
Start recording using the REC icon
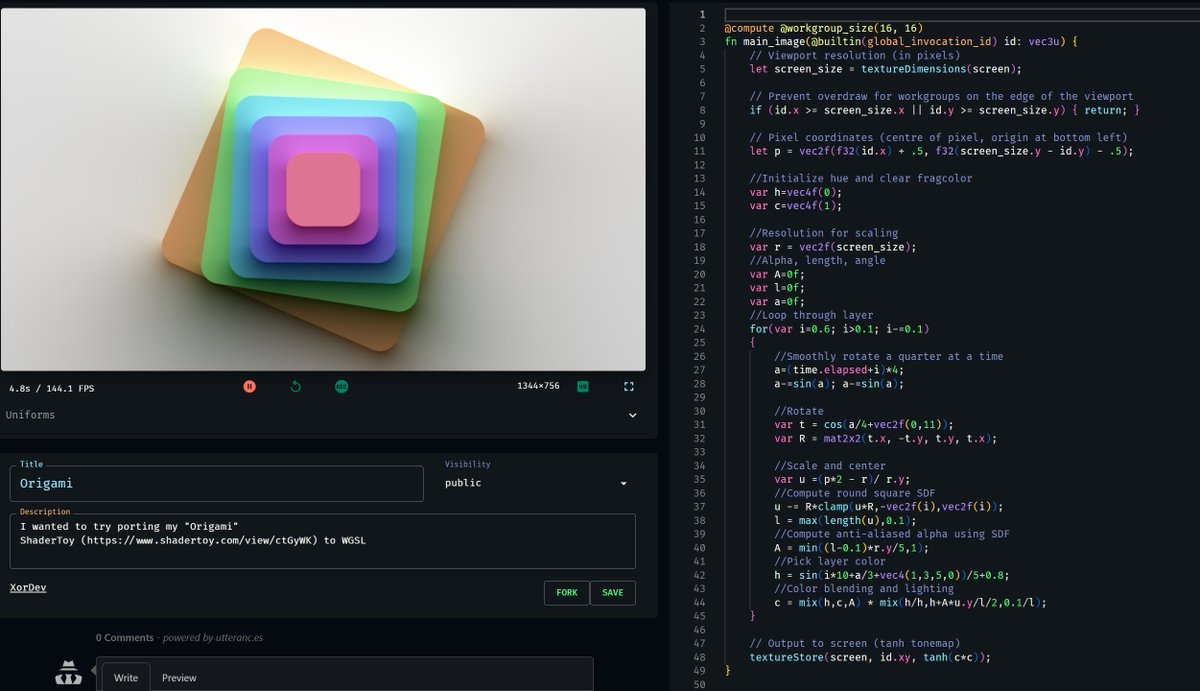[x=341, y=385]
